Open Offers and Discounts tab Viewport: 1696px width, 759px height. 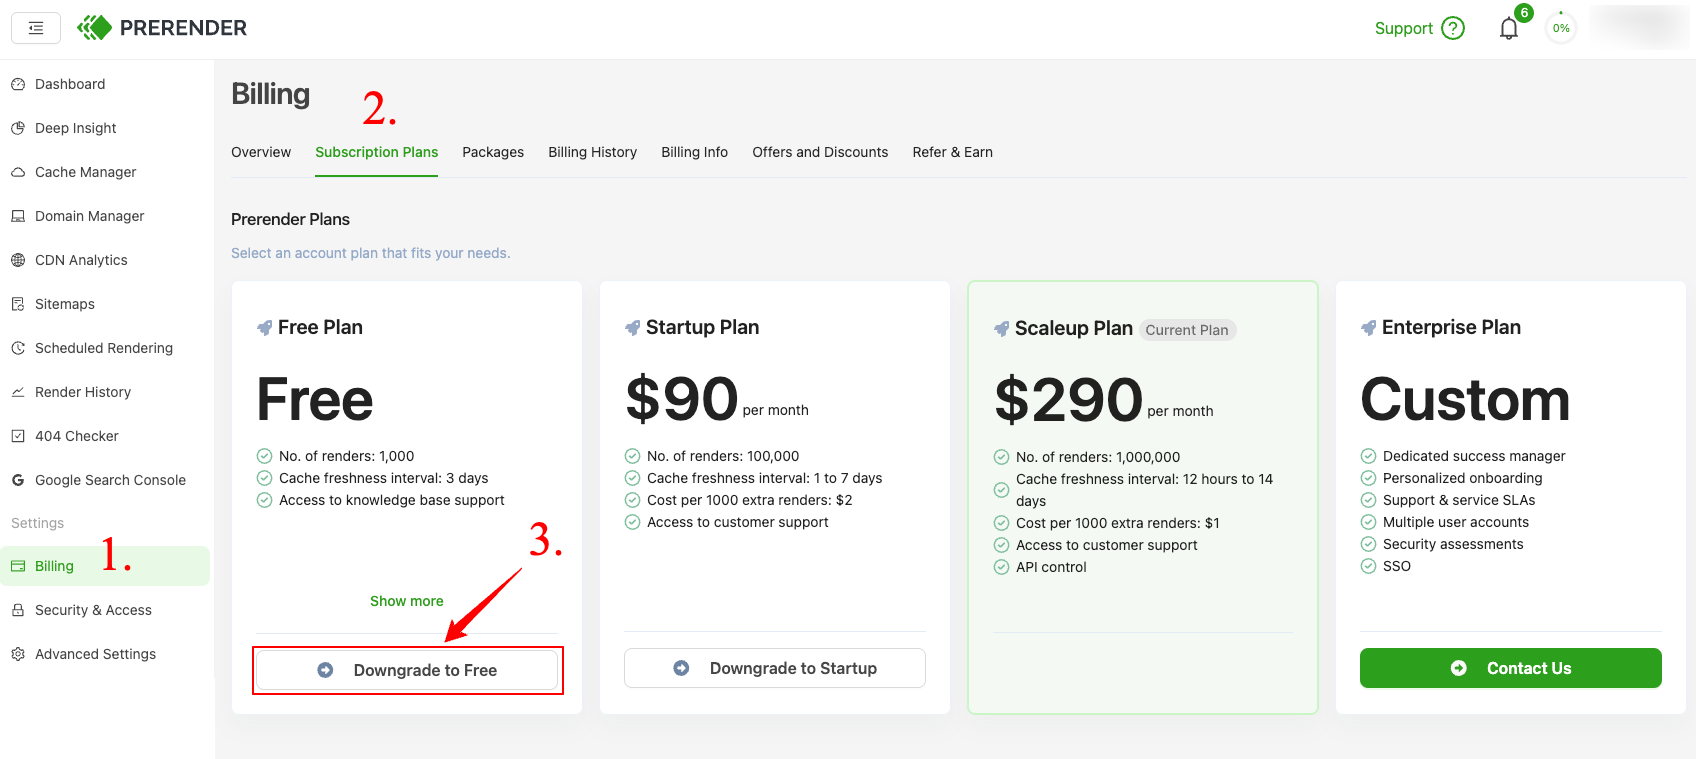pos(820,152)
